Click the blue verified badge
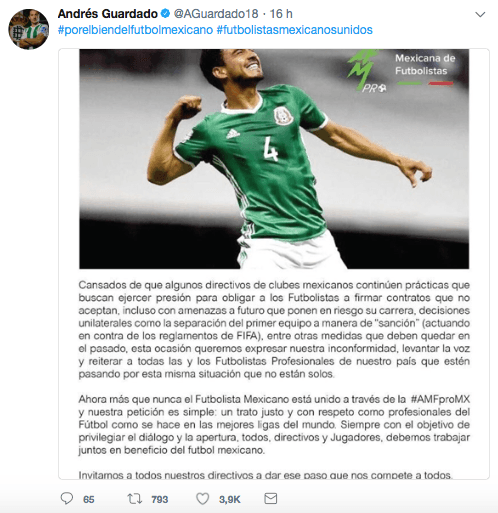 (x=165, y=14)
